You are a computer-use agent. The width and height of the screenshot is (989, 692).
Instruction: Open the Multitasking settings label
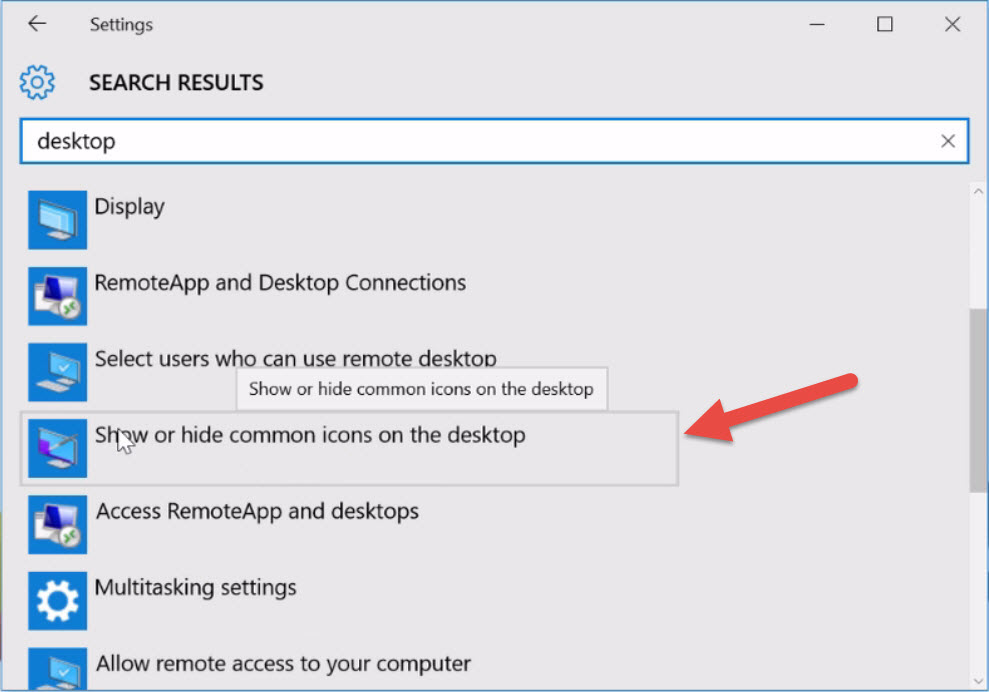click(195, 588)
